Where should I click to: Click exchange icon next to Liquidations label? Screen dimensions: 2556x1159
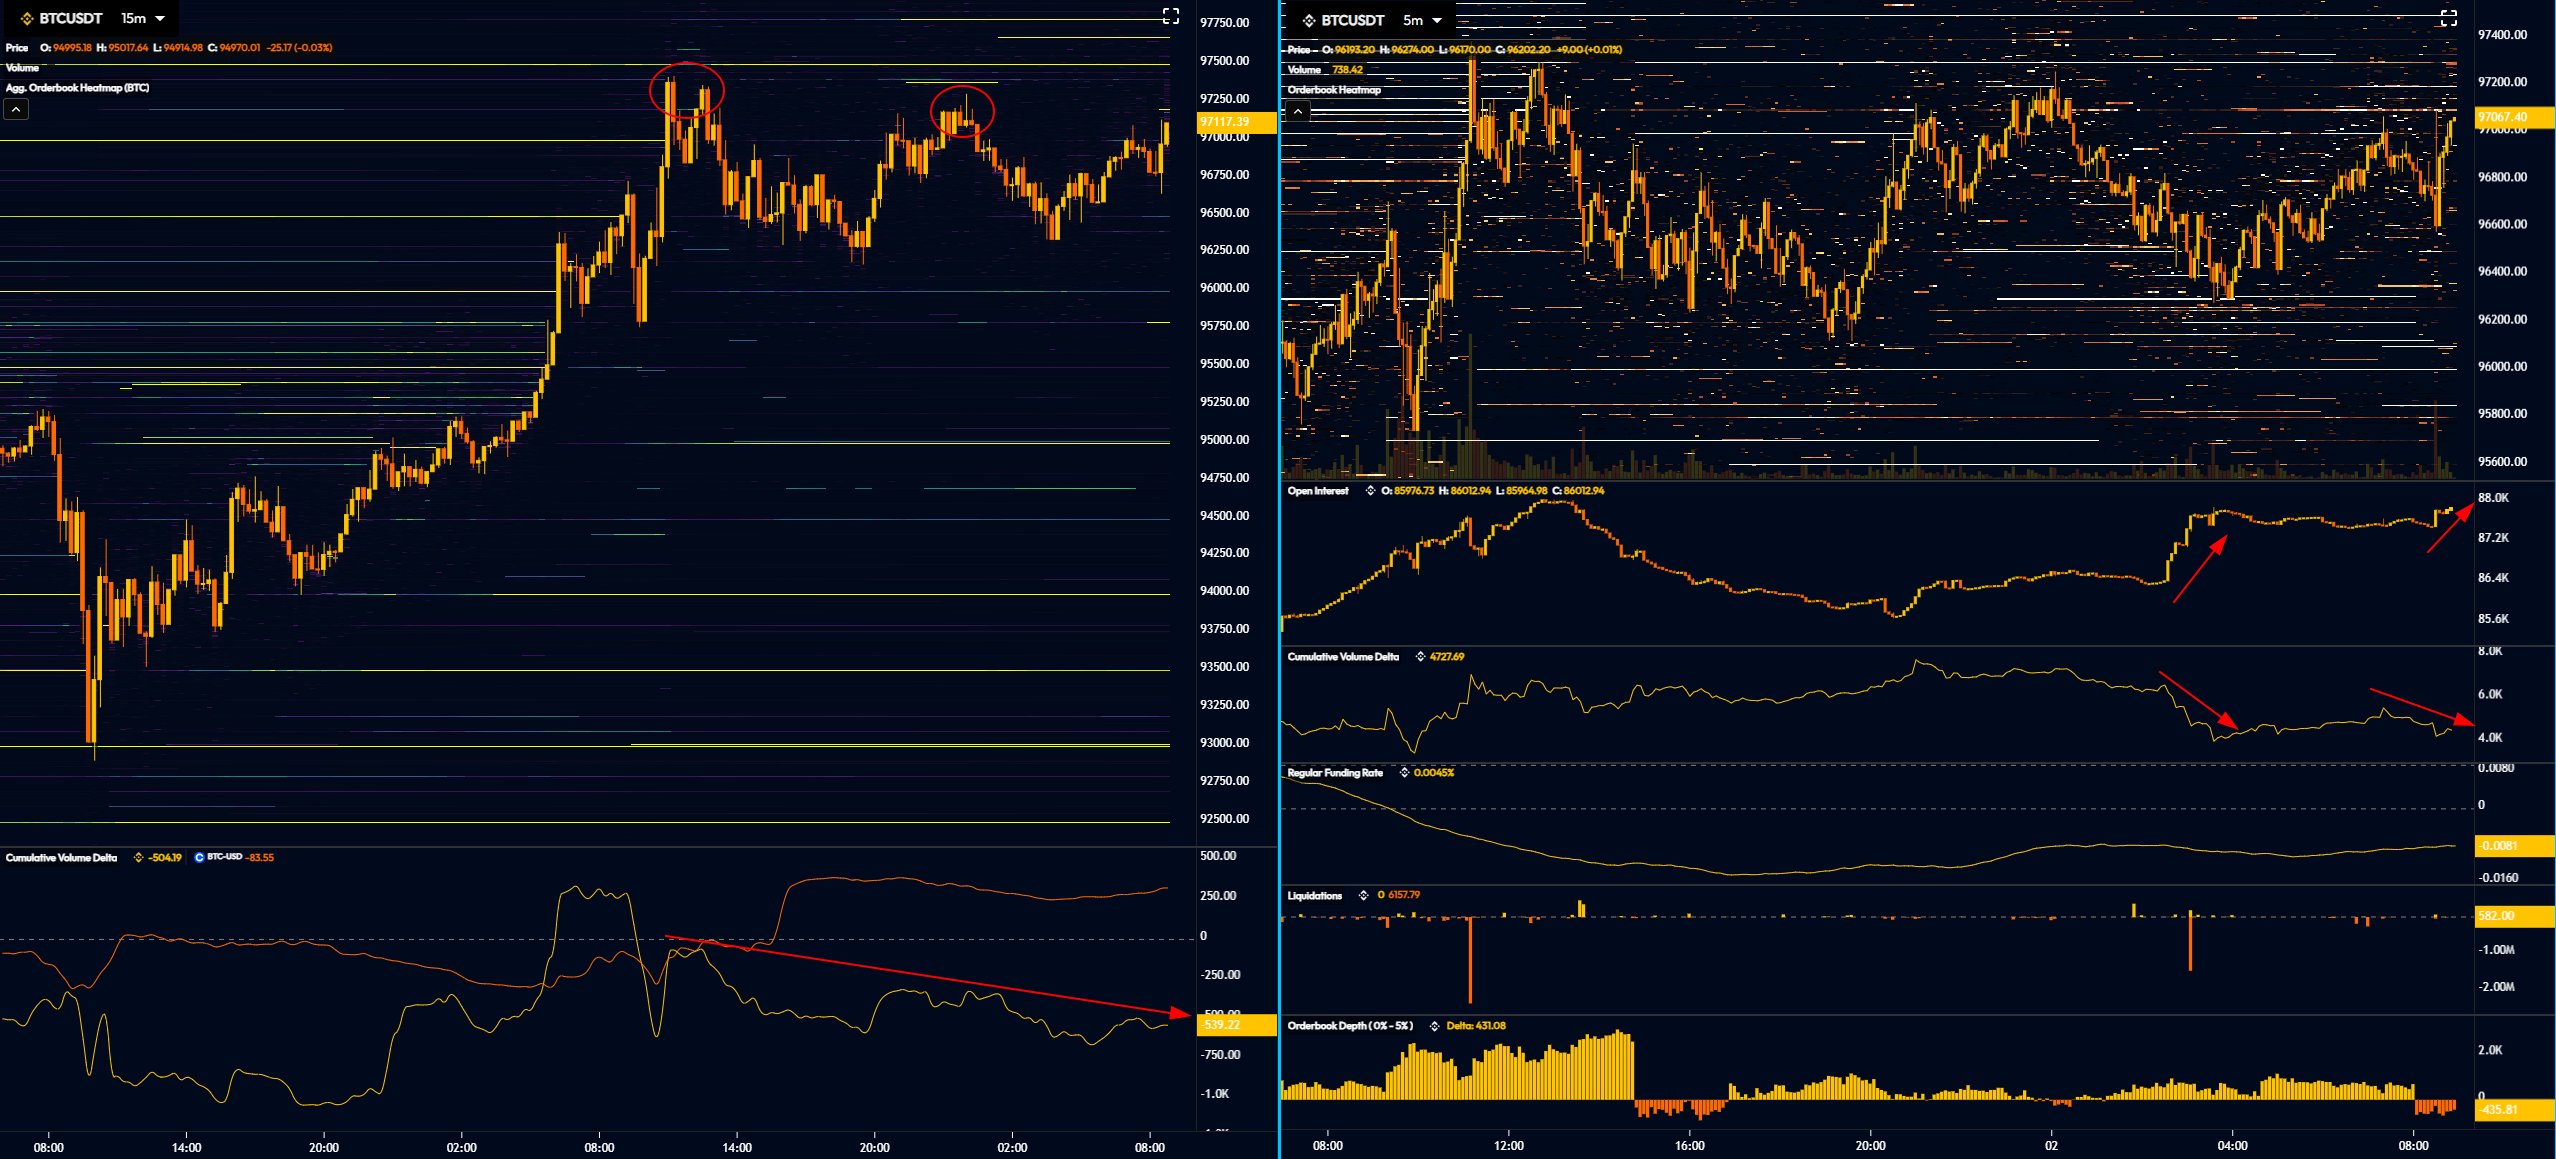tap(1363, 895)
